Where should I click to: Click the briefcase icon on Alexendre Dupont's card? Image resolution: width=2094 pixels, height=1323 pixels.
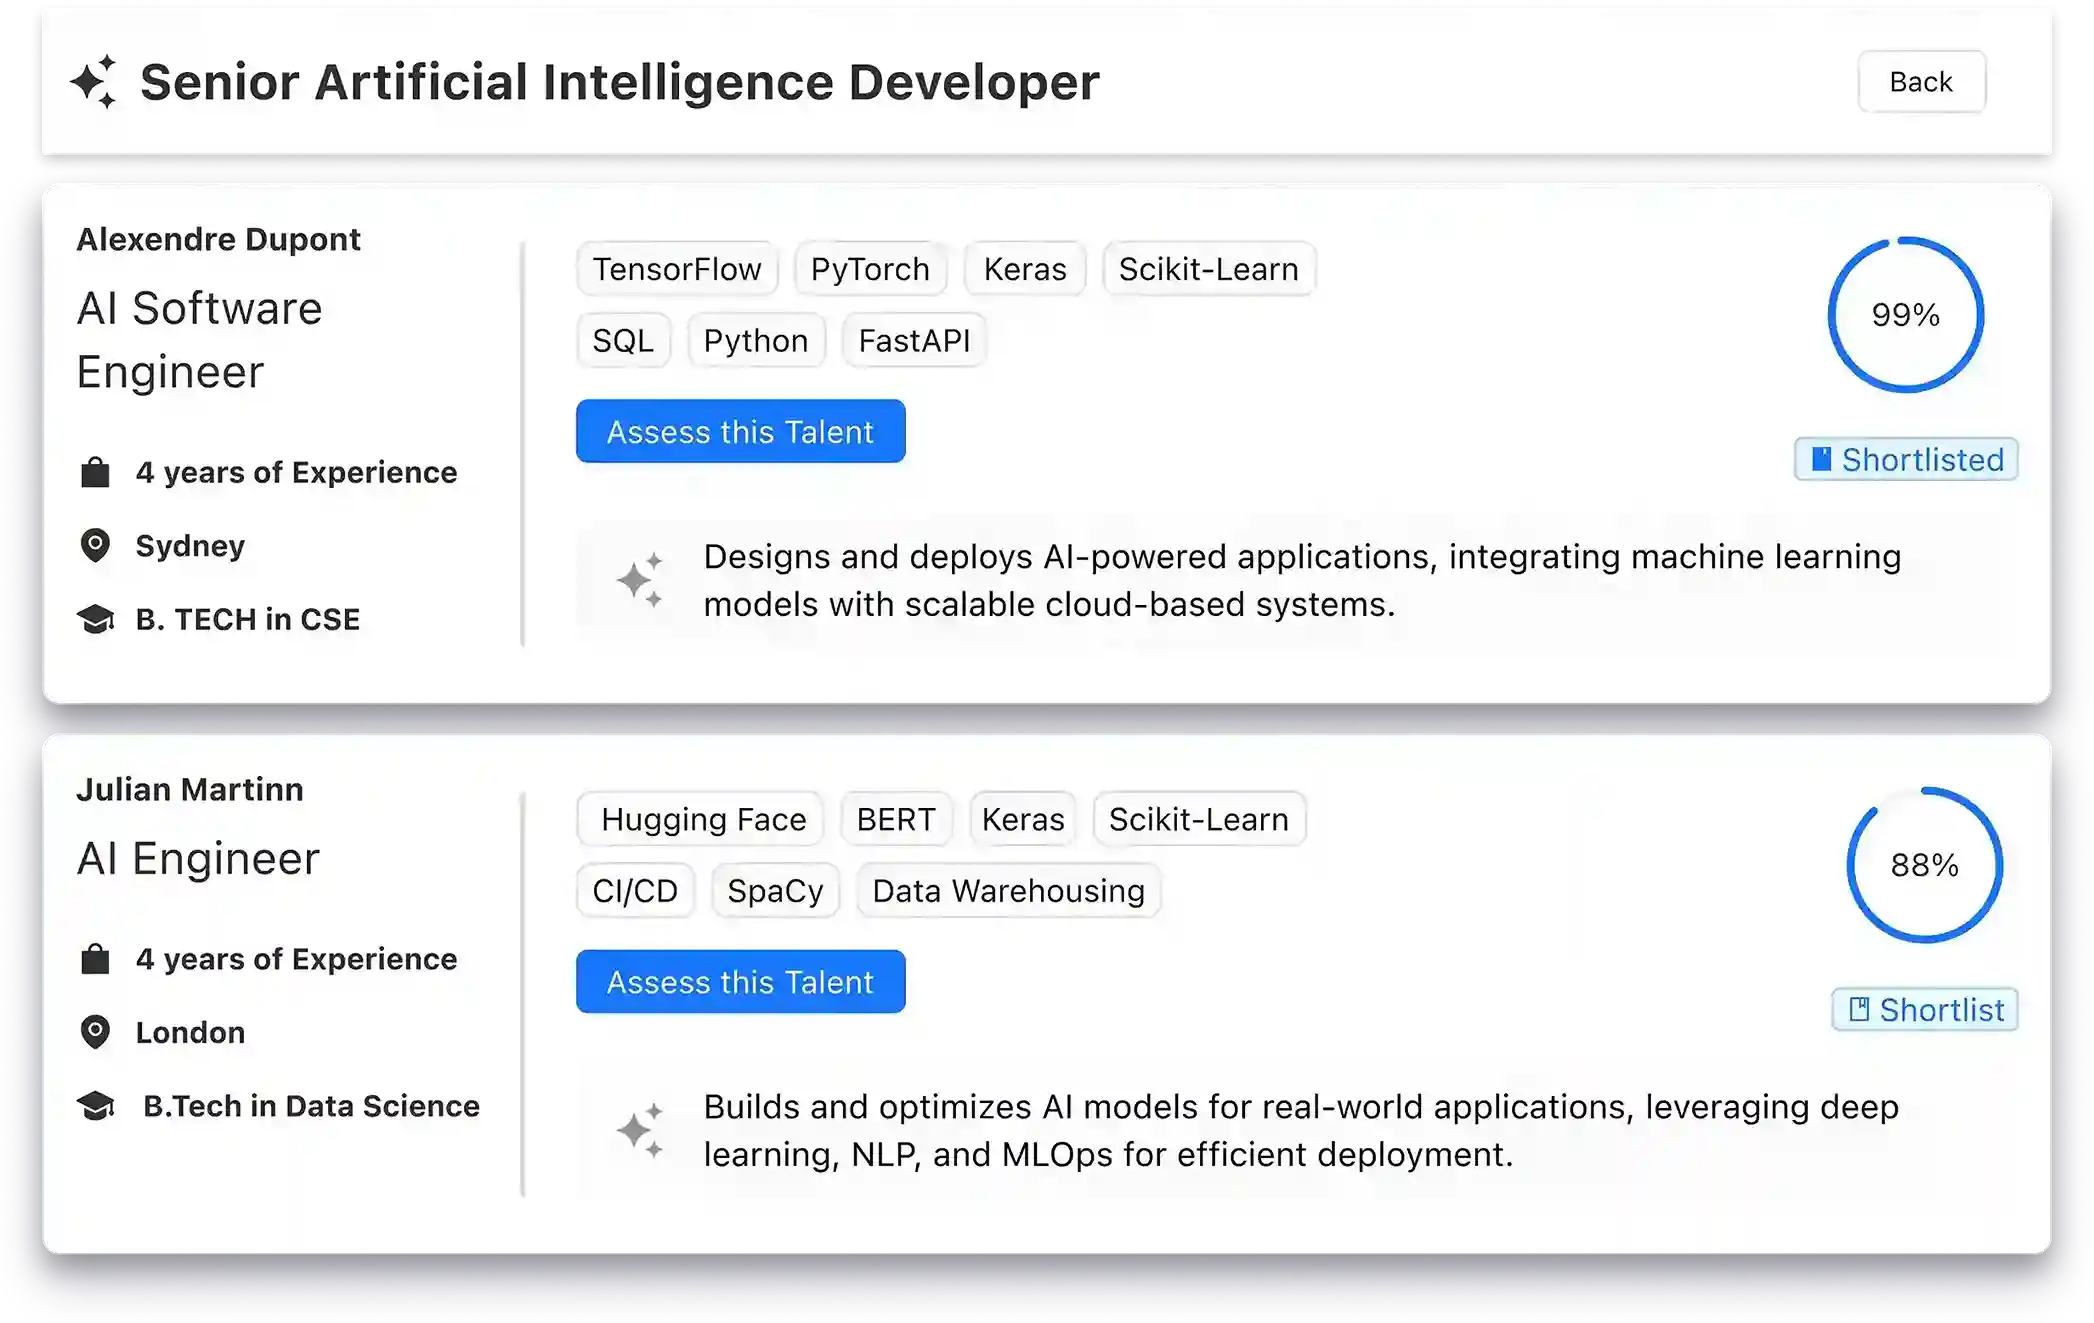(x=95, y=472)
